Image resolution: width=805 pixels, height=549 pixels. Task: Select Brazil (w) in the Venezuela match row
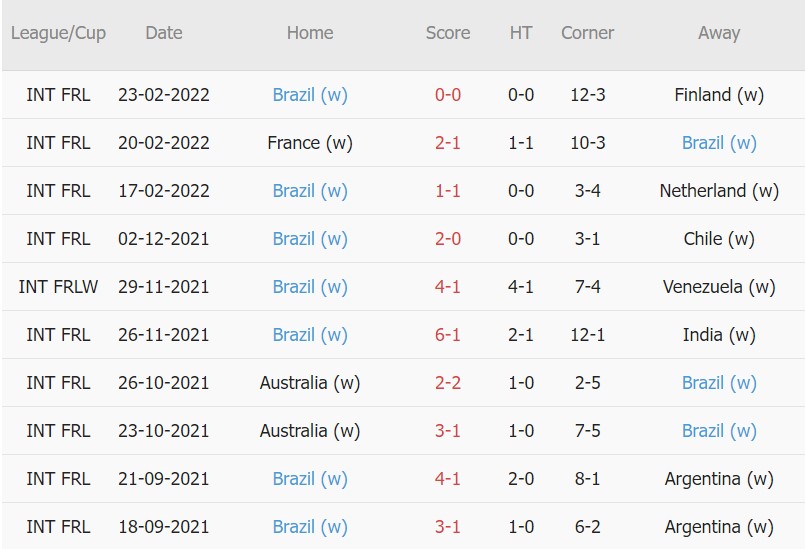pyautogui.click(x=310, y=287)
